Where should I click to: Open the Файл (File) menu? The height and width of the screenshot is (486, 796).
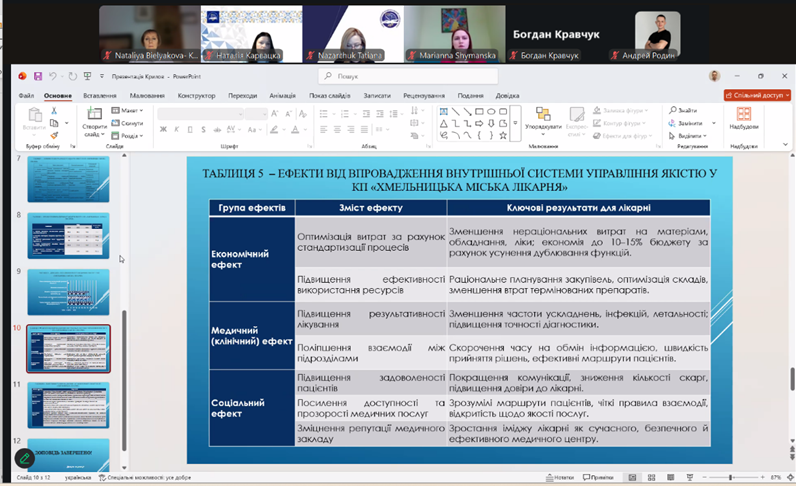click(26, 96)
